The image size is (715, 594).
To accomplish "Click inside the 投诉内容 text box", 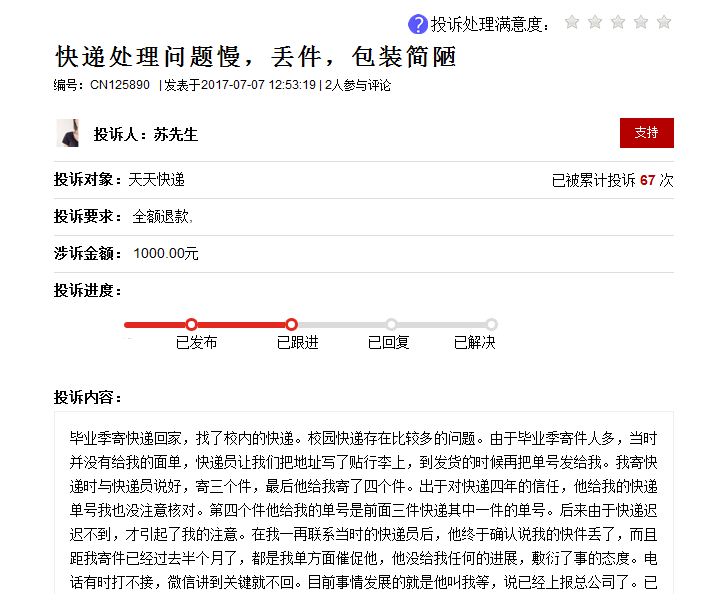I will [x=364, y=500].
